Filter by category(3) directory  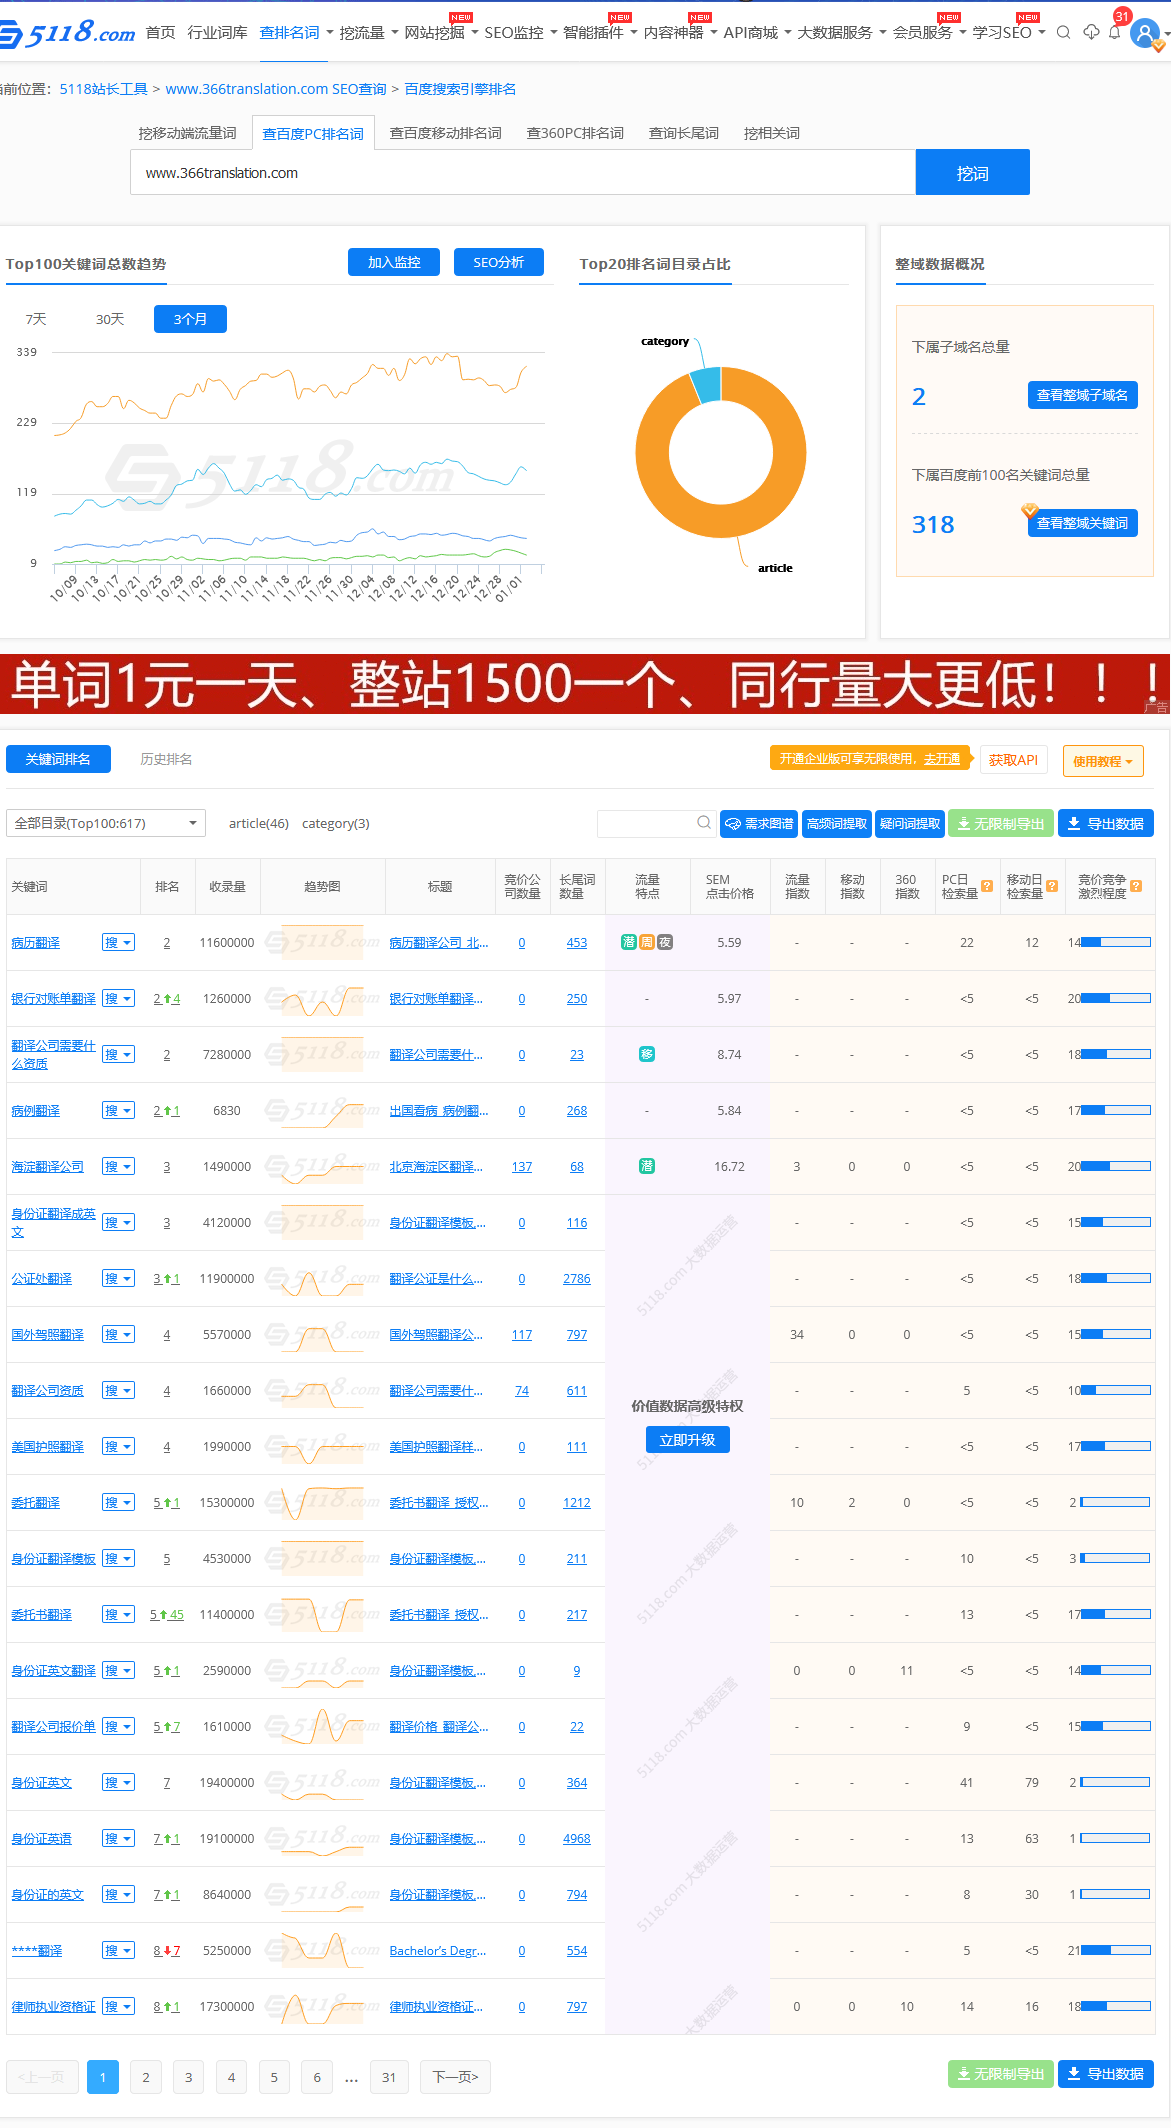point(336,823)
